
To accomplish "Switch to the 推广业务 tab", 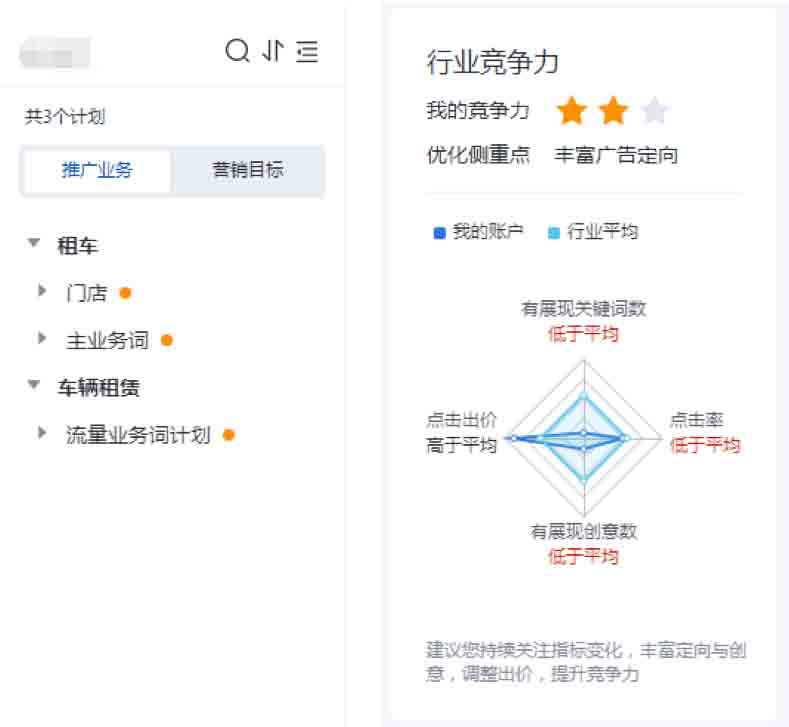I will 97,170.
